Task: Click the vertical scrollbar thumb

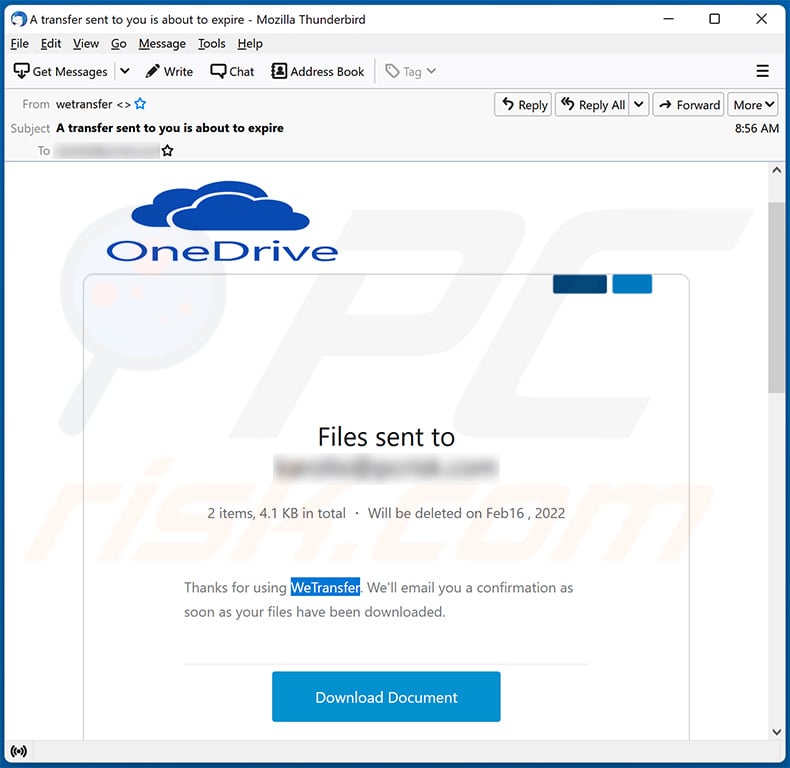Action: coord(776,297)
